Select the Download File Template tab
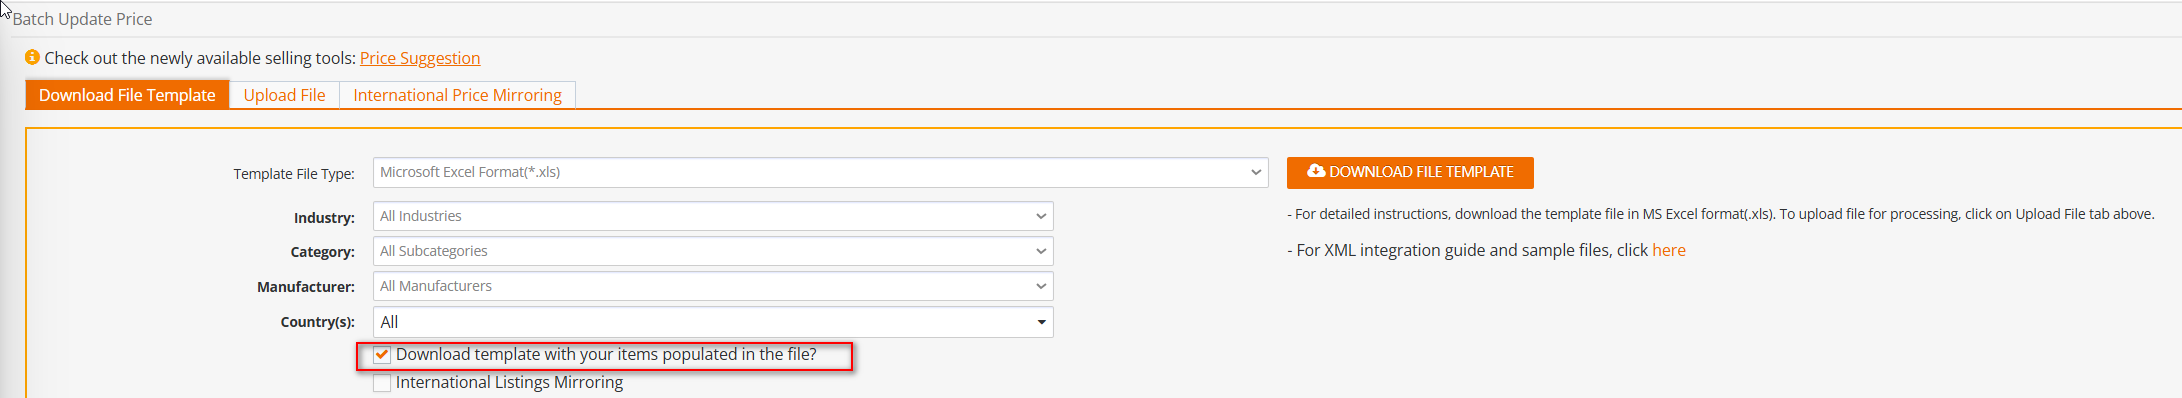 click(127, 95)
